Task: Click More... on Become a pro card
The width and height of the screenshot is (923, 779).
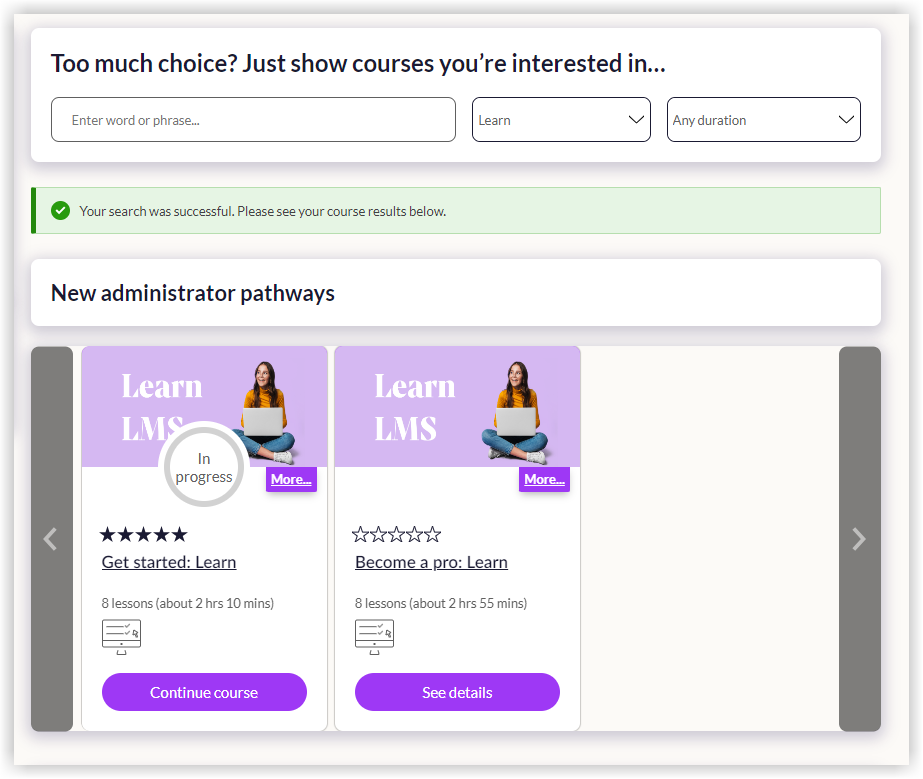Action: pyautogui.click(x=544, y=480)
